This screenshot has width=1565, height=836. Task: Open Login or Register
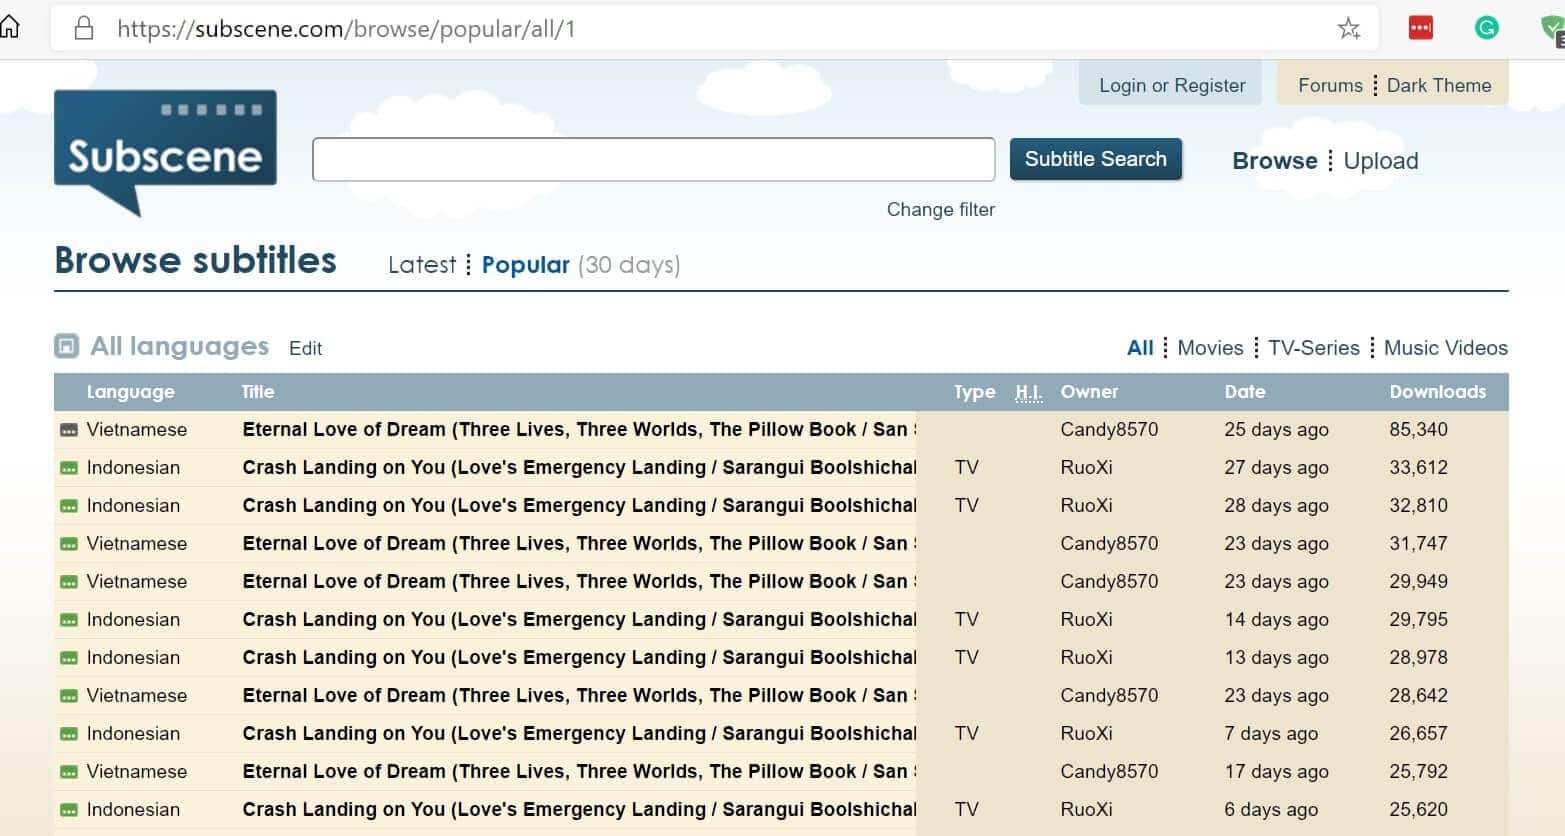pyautogui.click(x=1172, y=85)
